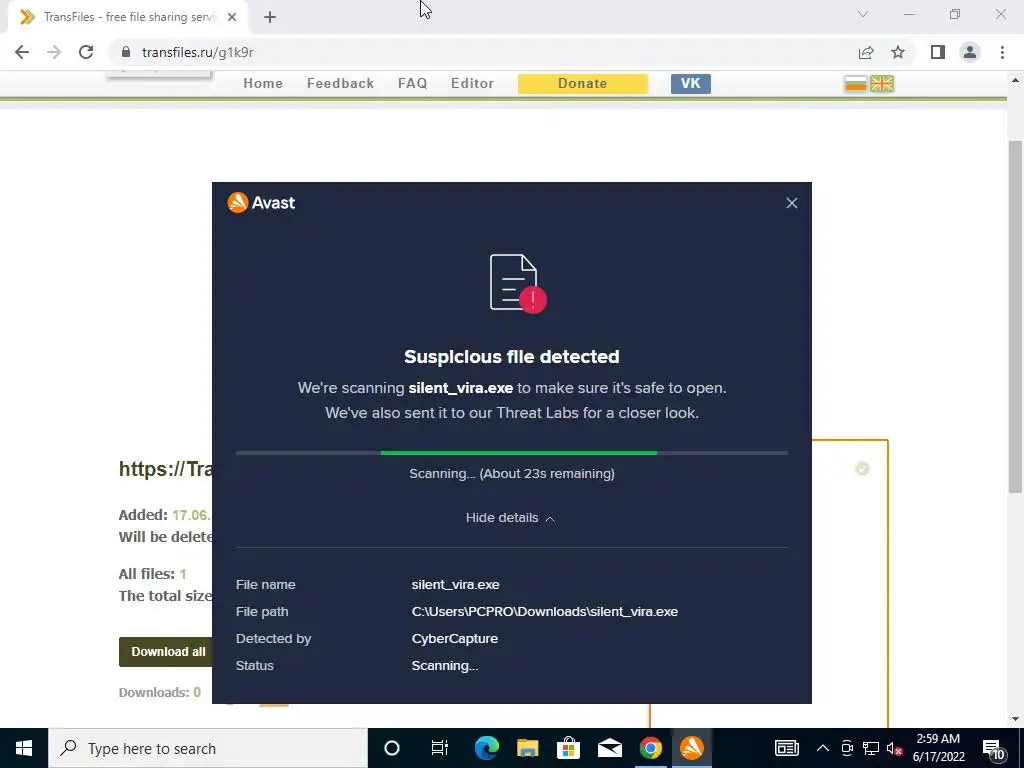
Task: Click the CyberCapture detected-by value
Action: point(455,639)
